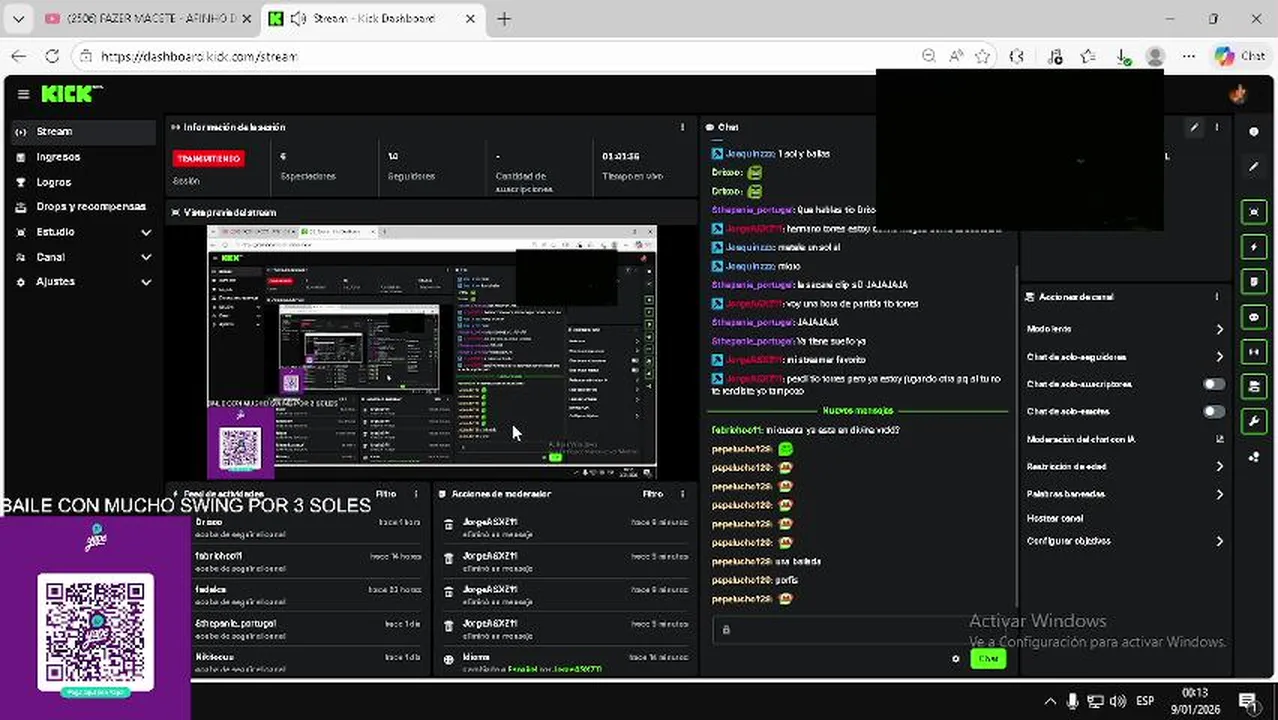Image resolution: width=1278 pixels, height=720 pixels.
Task: Open the taskbar volume icon
Action: [1118, 701]
